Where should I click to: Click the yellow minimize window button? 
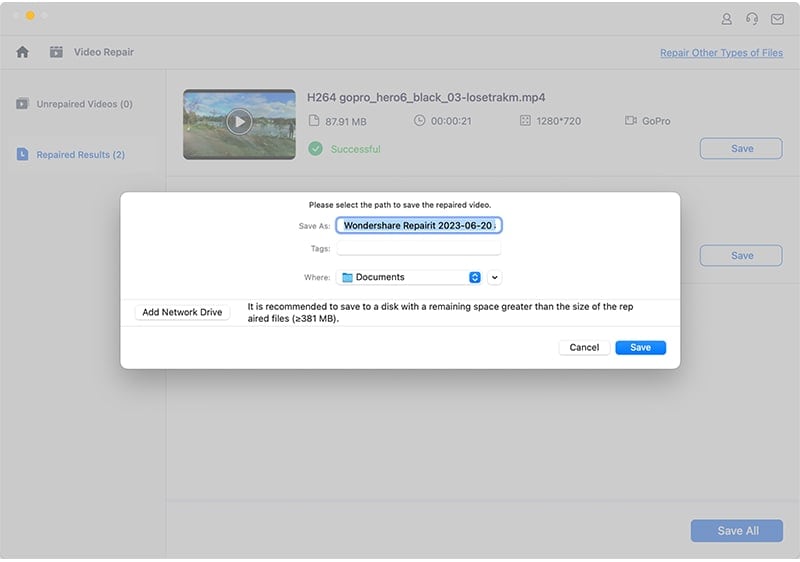point(30,16)
